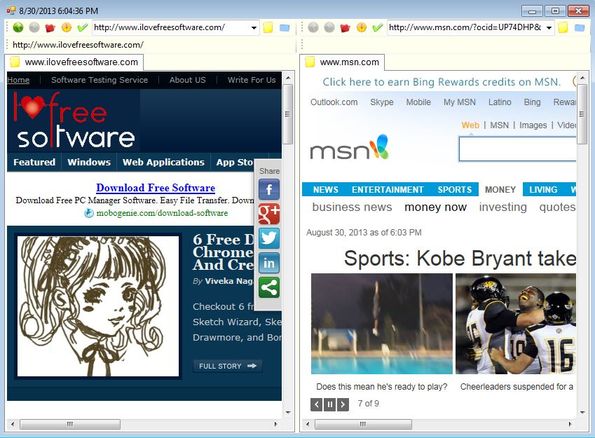
Task: Click the orange round icon in right pane toolbar
Action: pos(361,27)
